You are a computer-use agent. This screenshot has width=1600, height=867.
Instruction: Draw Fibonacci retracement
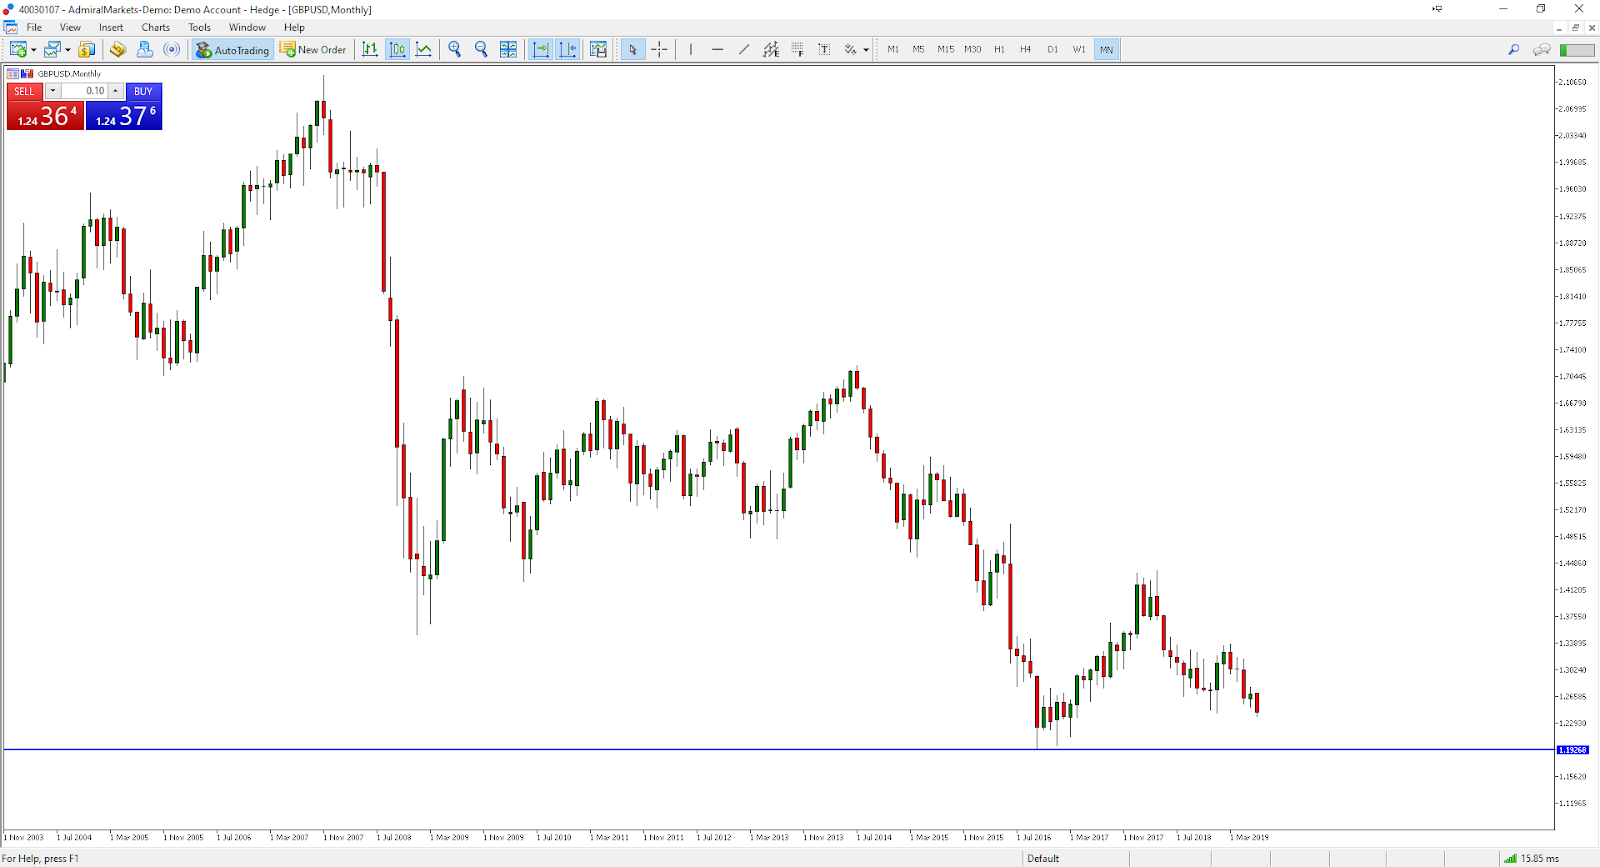tap(797, 49)
